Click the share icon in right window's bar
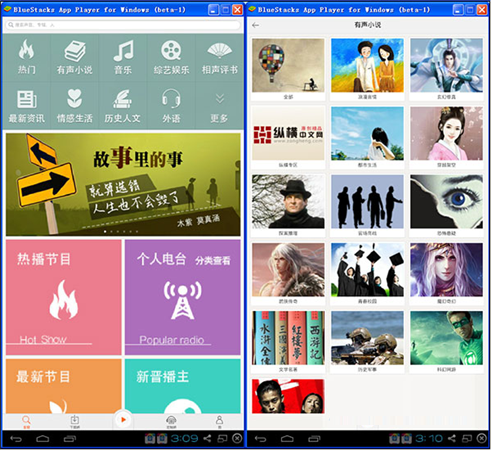 (x=452, y=438)
